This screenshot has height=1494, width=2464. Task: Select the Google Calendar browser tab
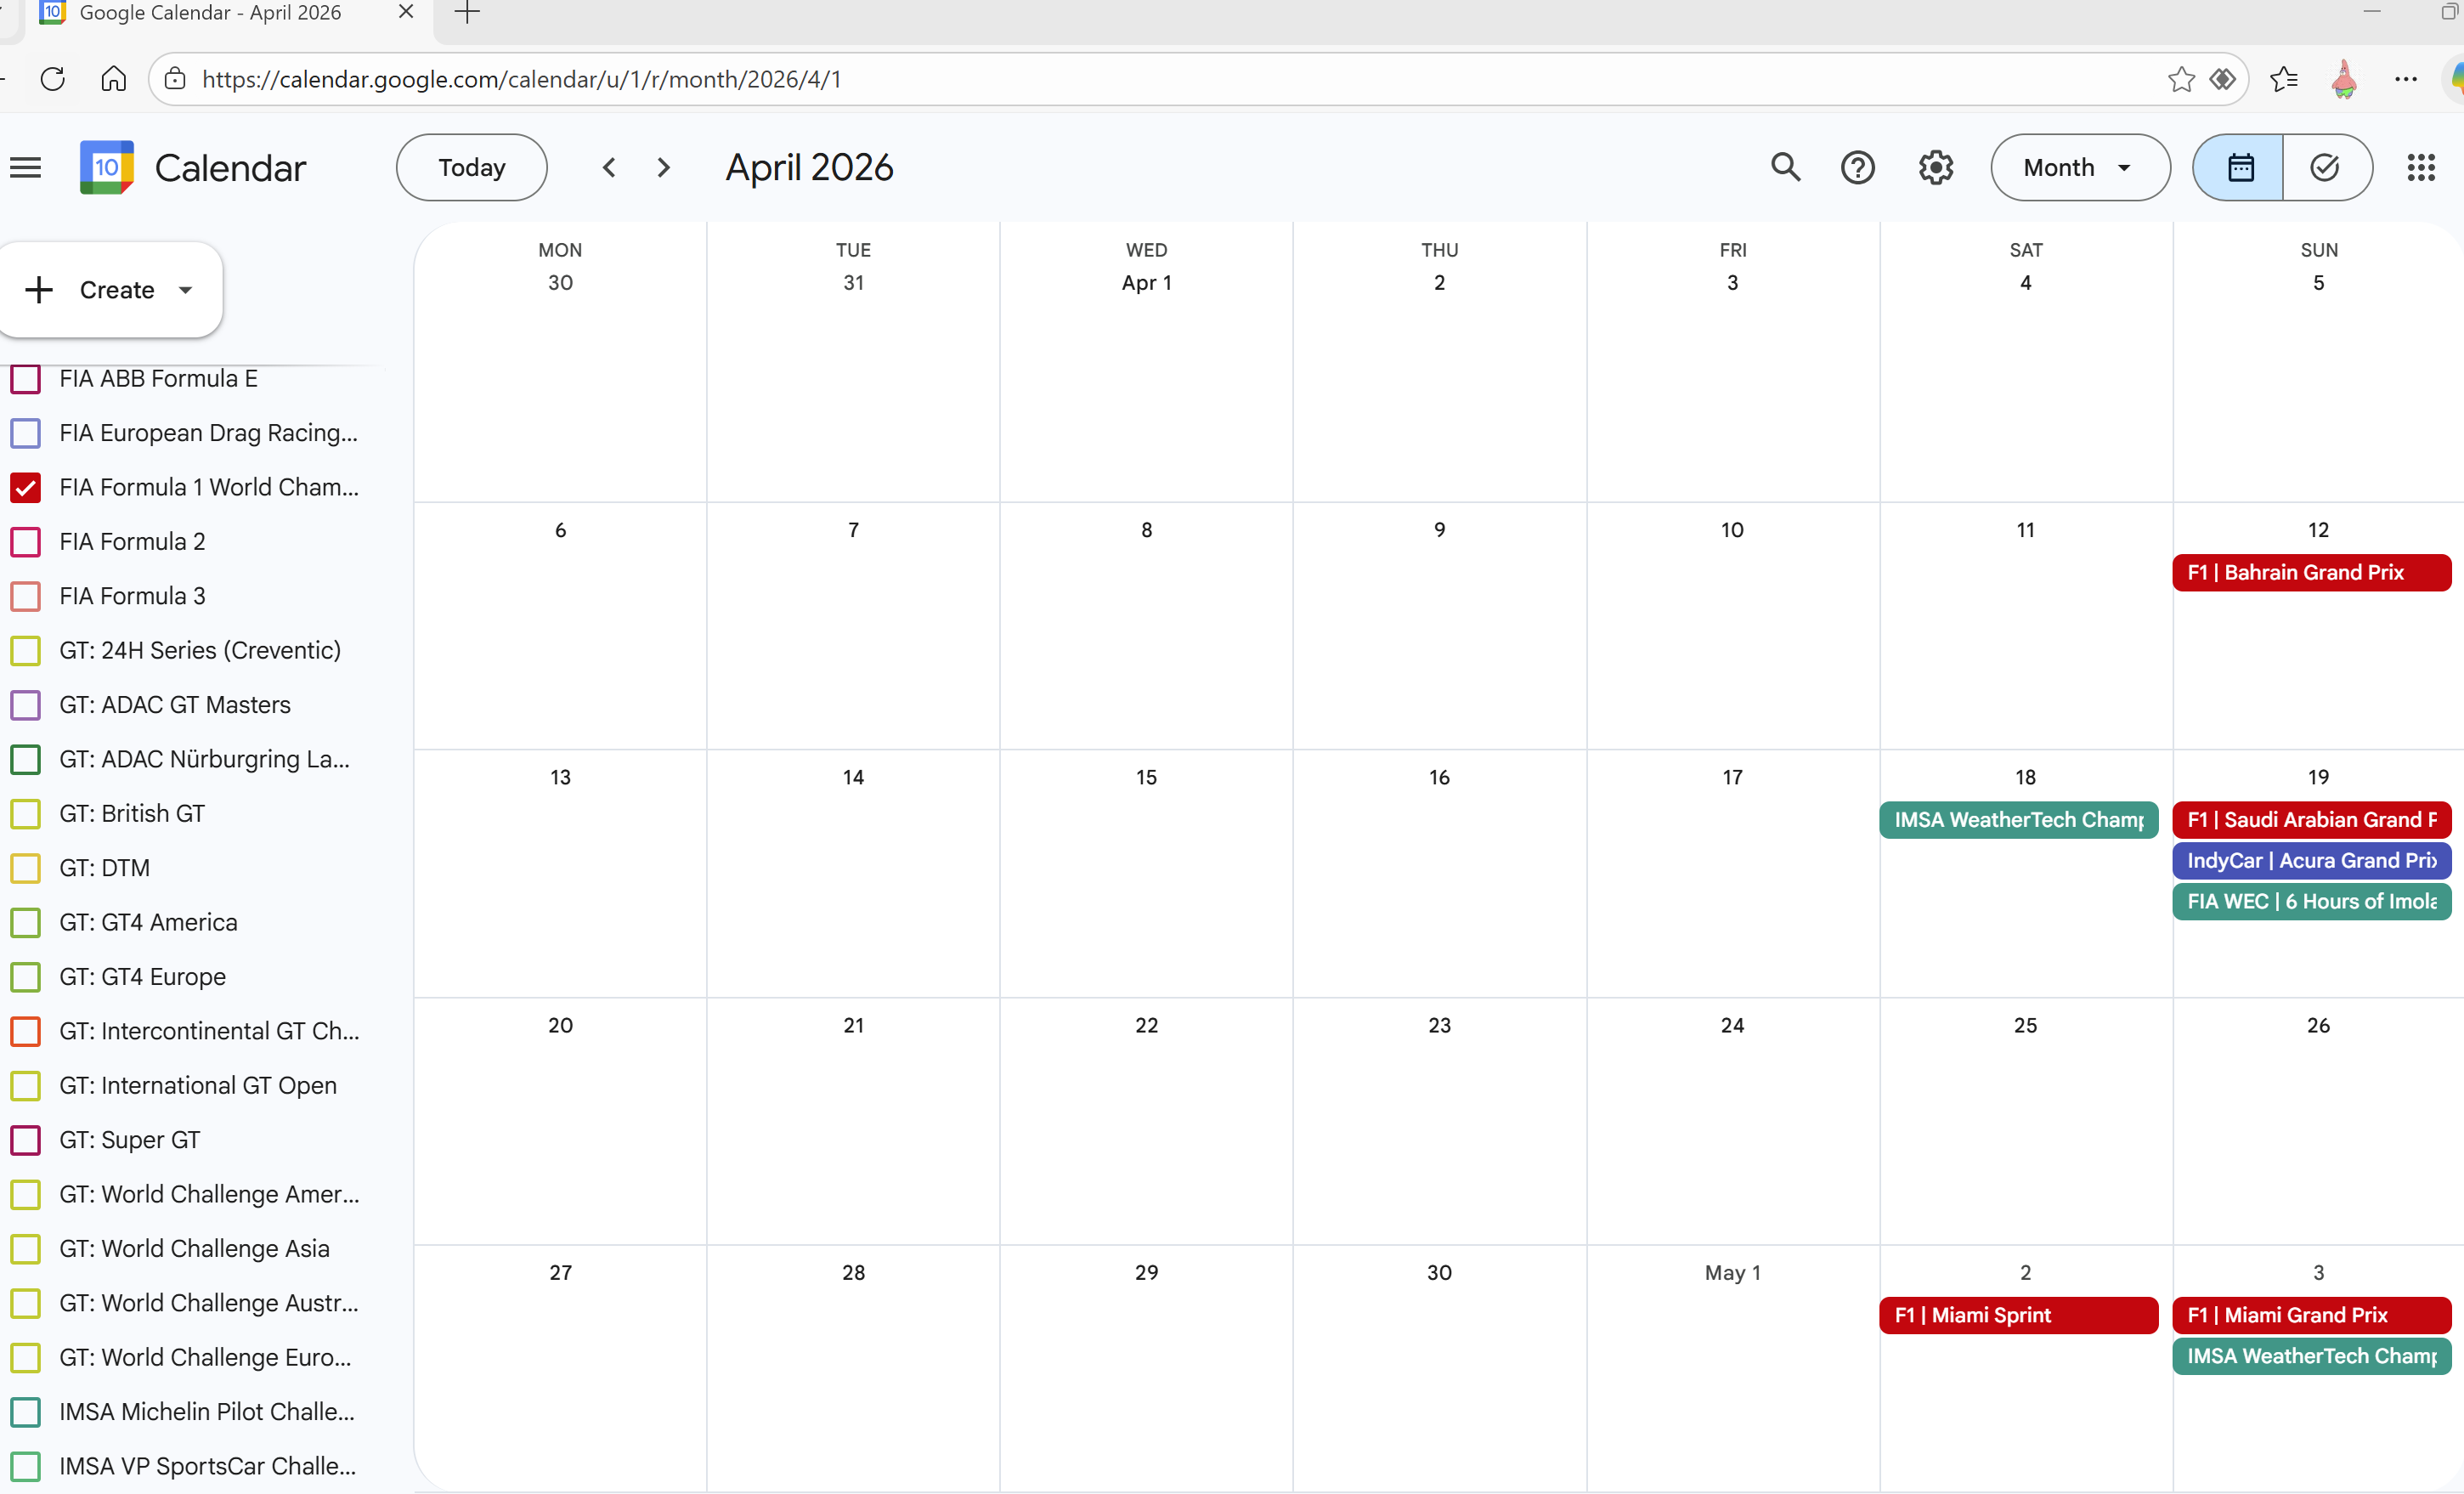(210, 13)
